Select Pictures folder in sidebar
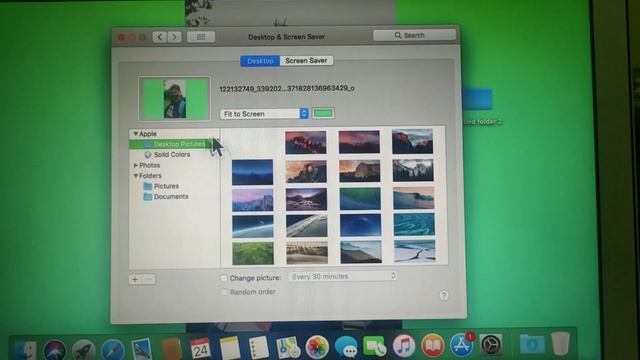The image size is (640, 360). [166, 186]
